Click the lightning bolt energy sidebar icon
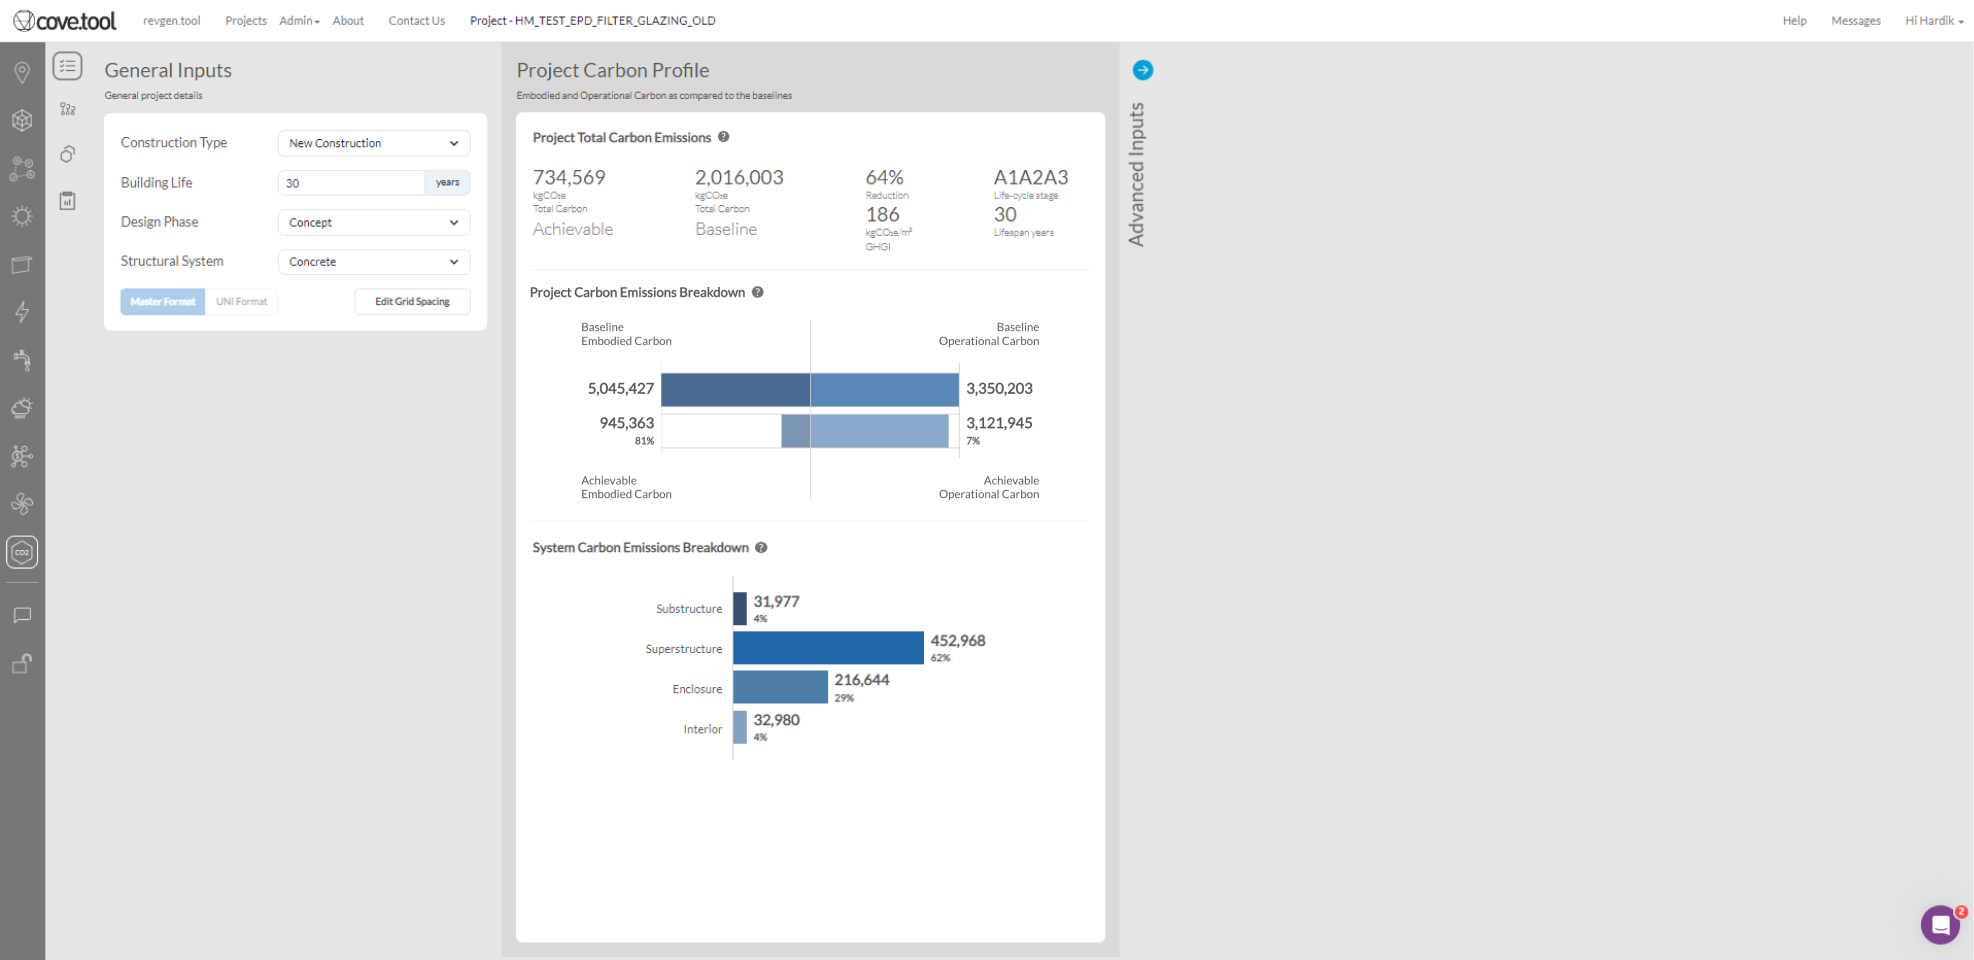The image size is (1974, 960). point(22,312)
